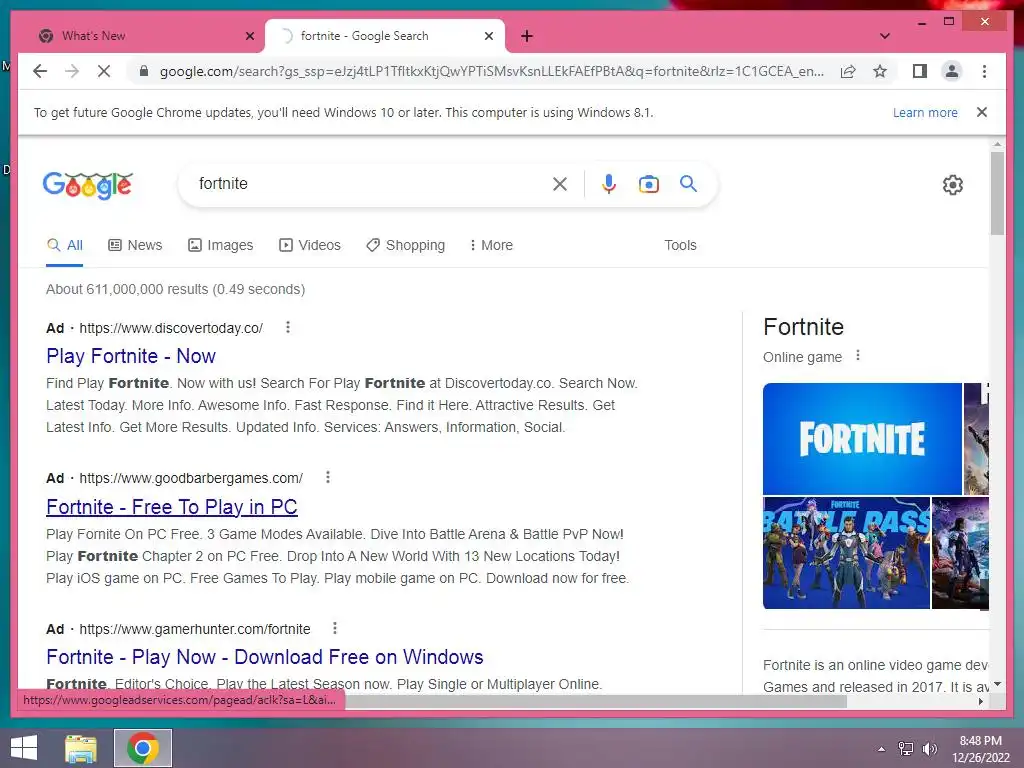Open options for gamerhunter.com ad
Screen dimensions: 1024x768
coord(335,628)
